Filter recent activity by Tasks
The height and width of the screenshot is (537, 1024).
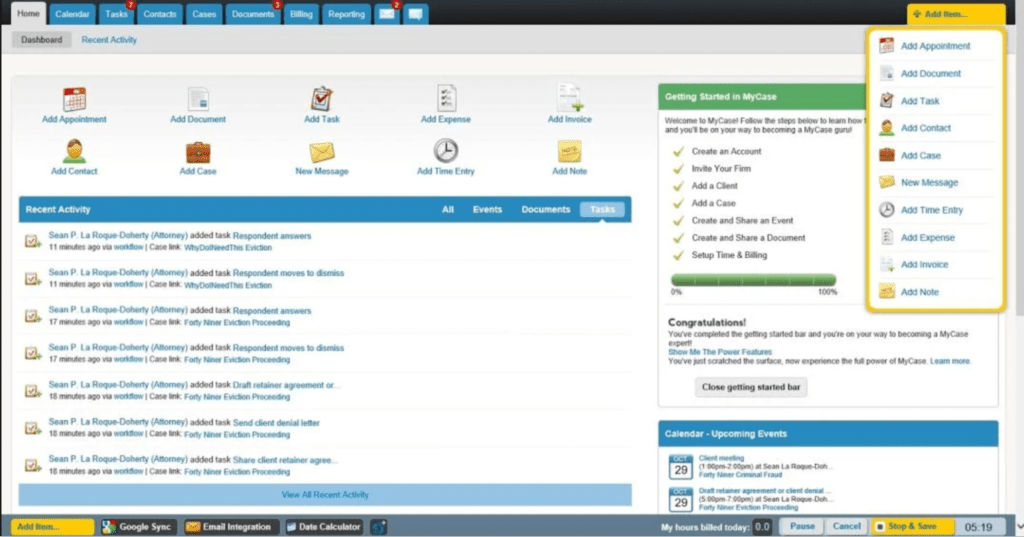[x=602, y=210]
